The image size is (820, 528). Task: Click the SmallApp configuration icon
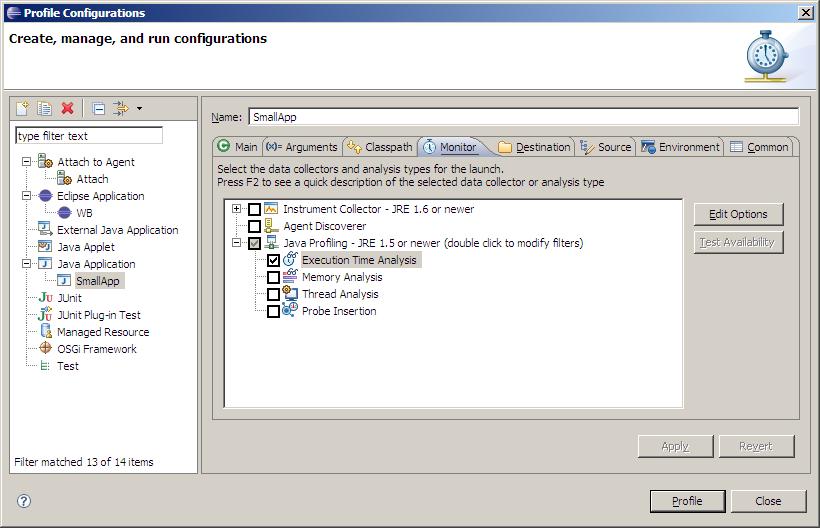[x=64, y=281]
